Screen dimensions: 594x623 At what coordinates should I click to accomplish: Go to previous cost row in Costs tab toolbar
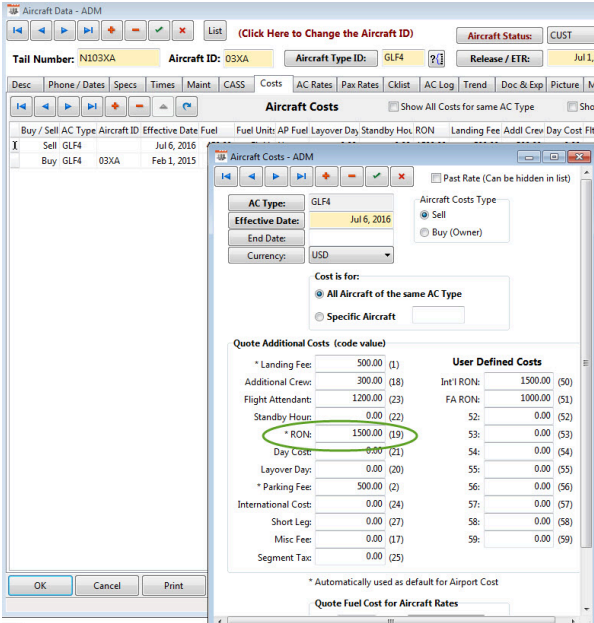pos(45,106)
